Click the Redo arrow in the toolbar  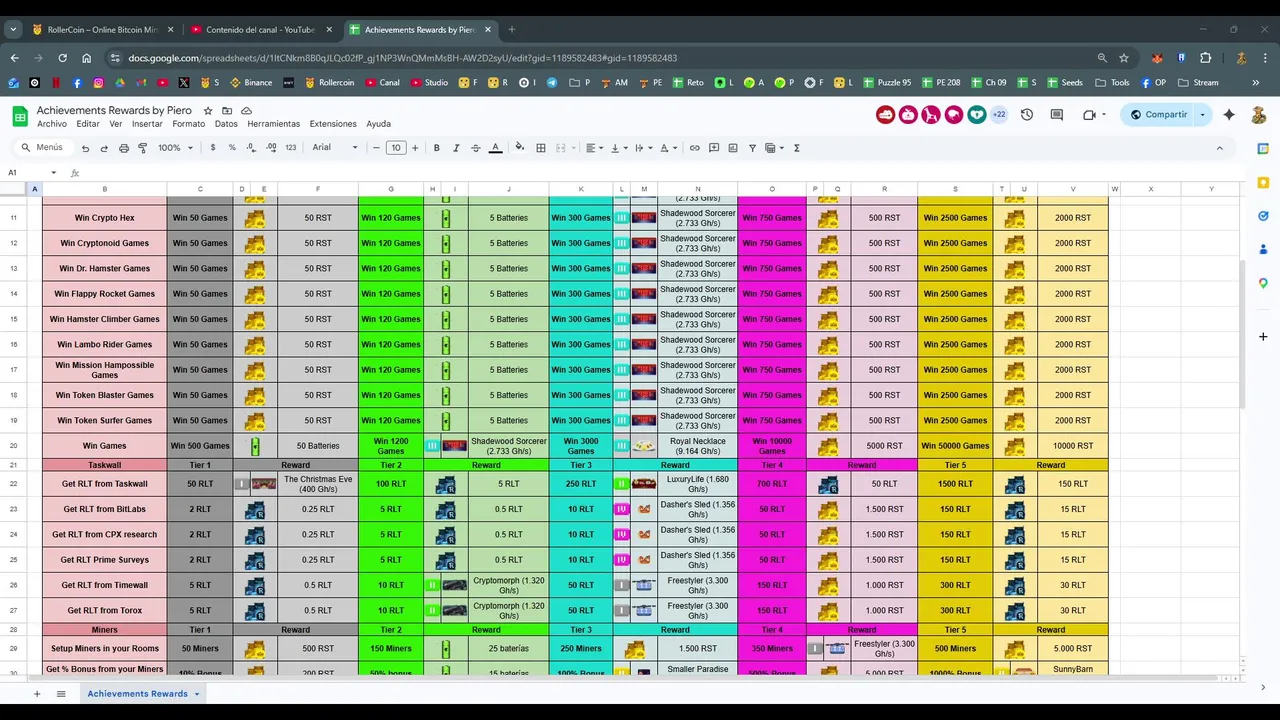pyautogui.click(x=104, y=148)
